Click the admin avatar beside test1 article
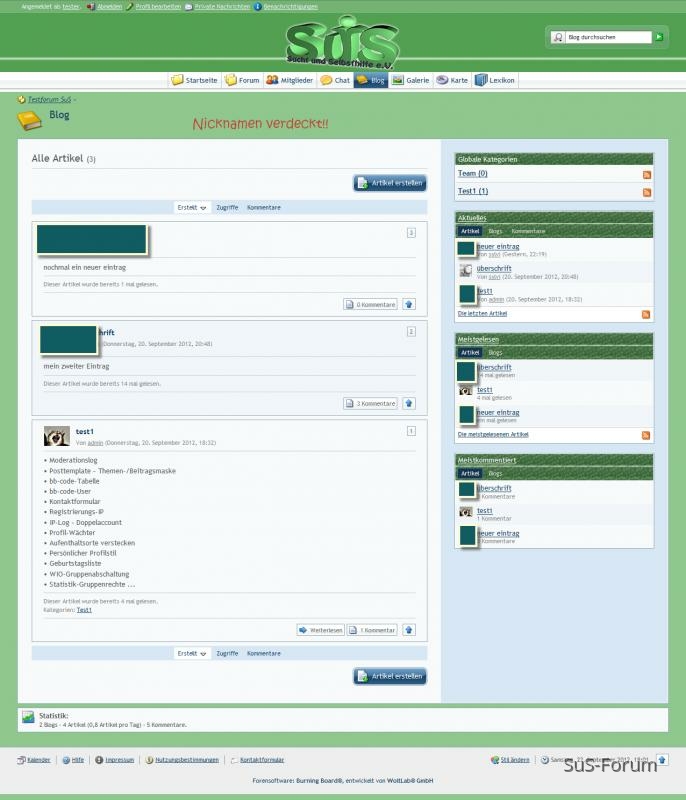 (x=57, y=436)
